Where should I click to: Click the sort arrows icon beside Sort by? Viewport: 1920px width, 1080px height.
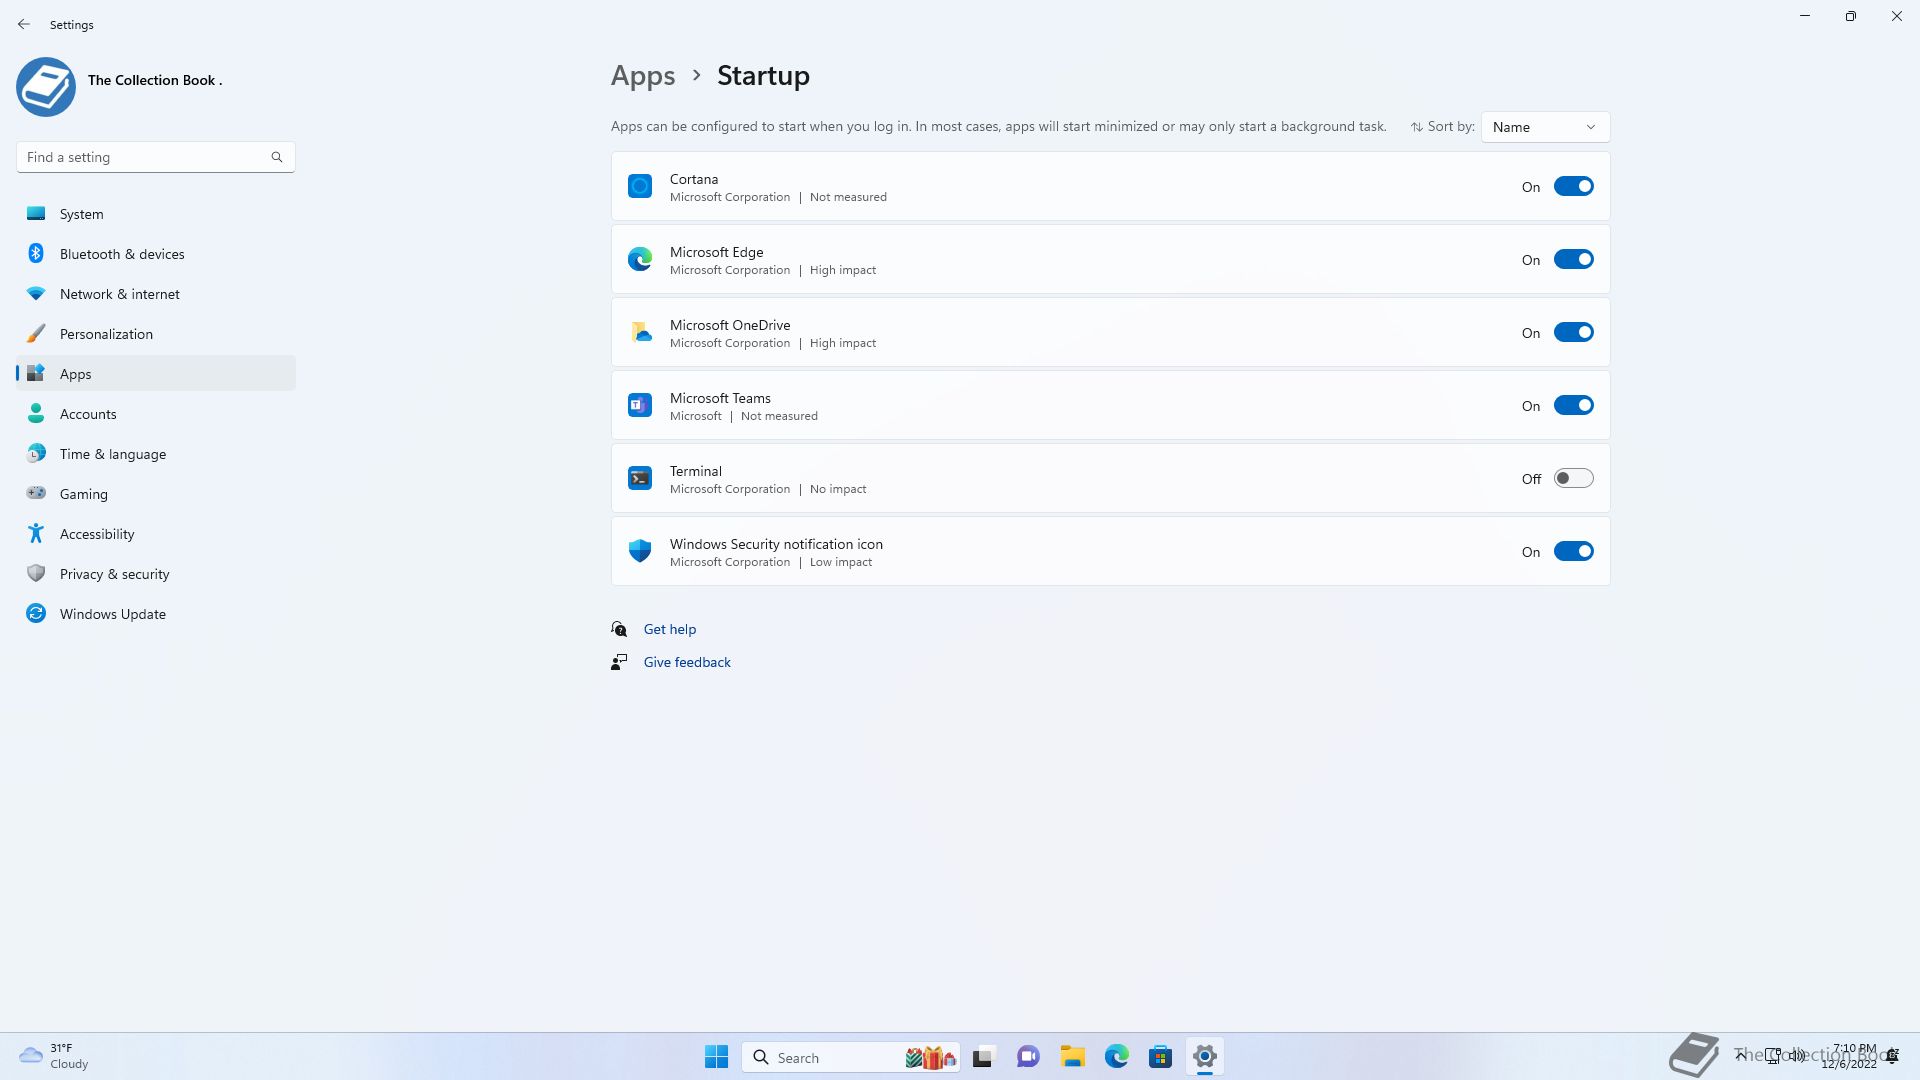(x=1417, y=127)
